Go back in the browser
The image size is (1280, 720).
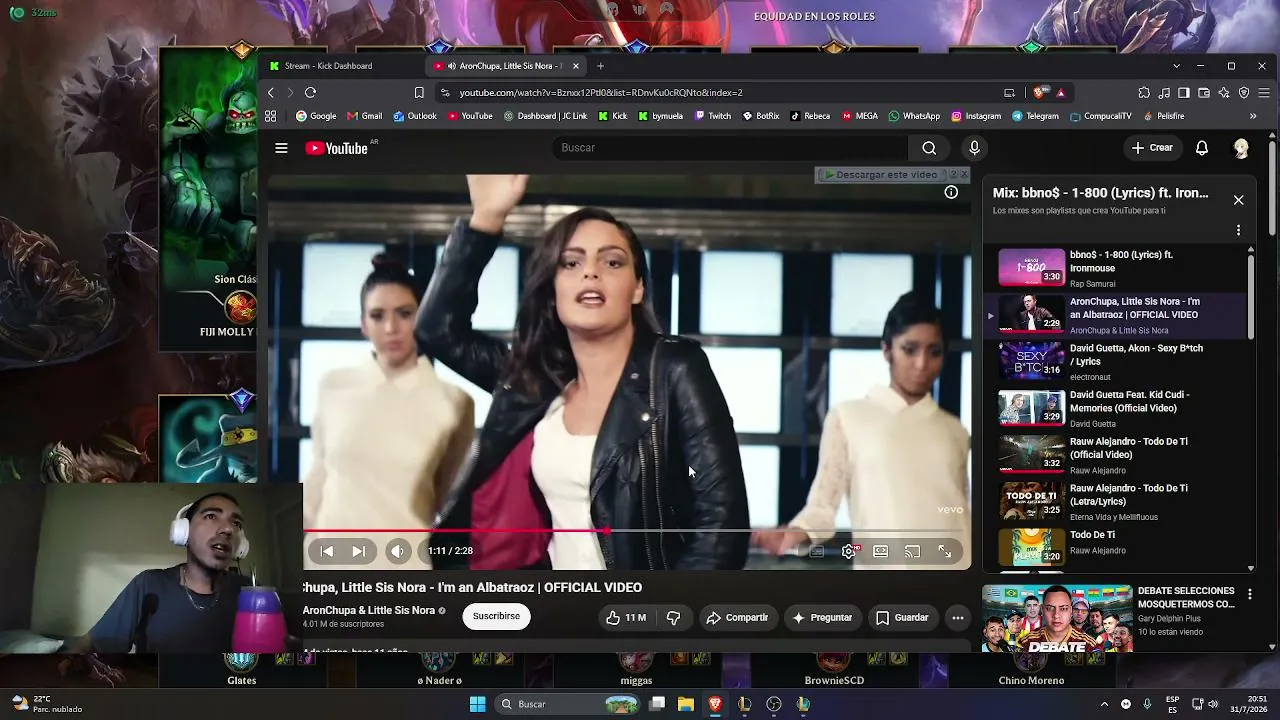click(x=271, y=93)
